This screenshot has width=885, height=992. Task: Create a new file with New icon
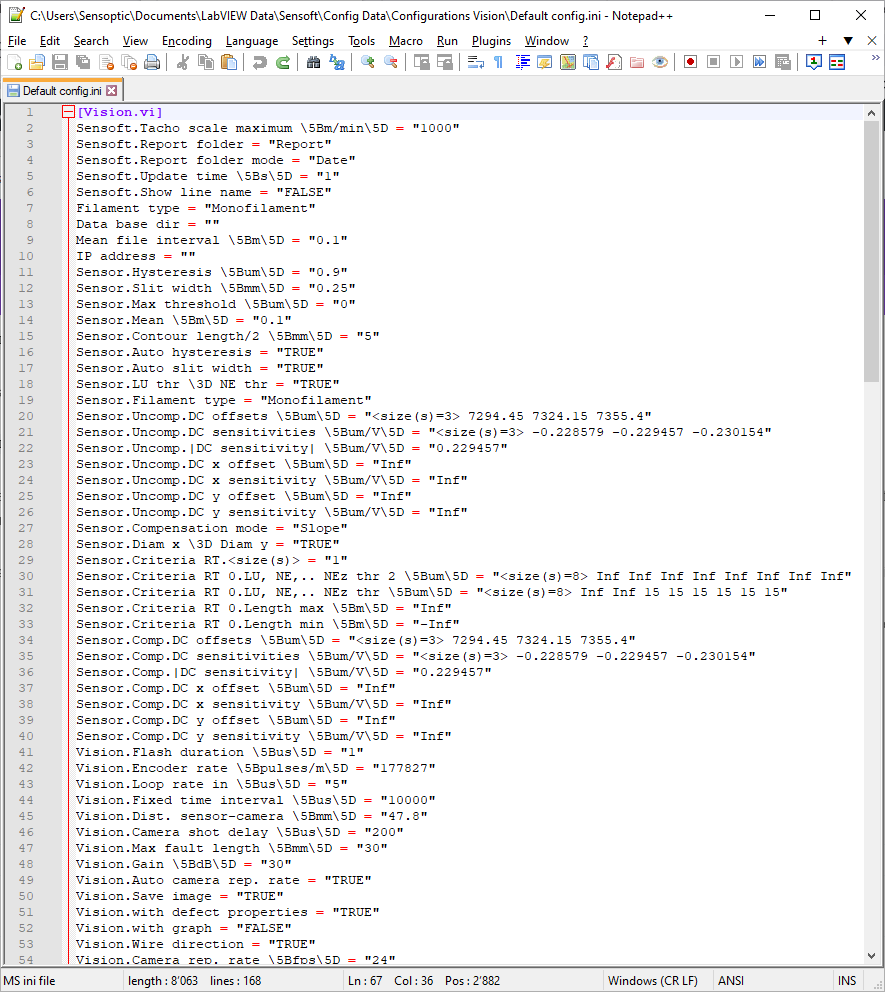(15, 62)
